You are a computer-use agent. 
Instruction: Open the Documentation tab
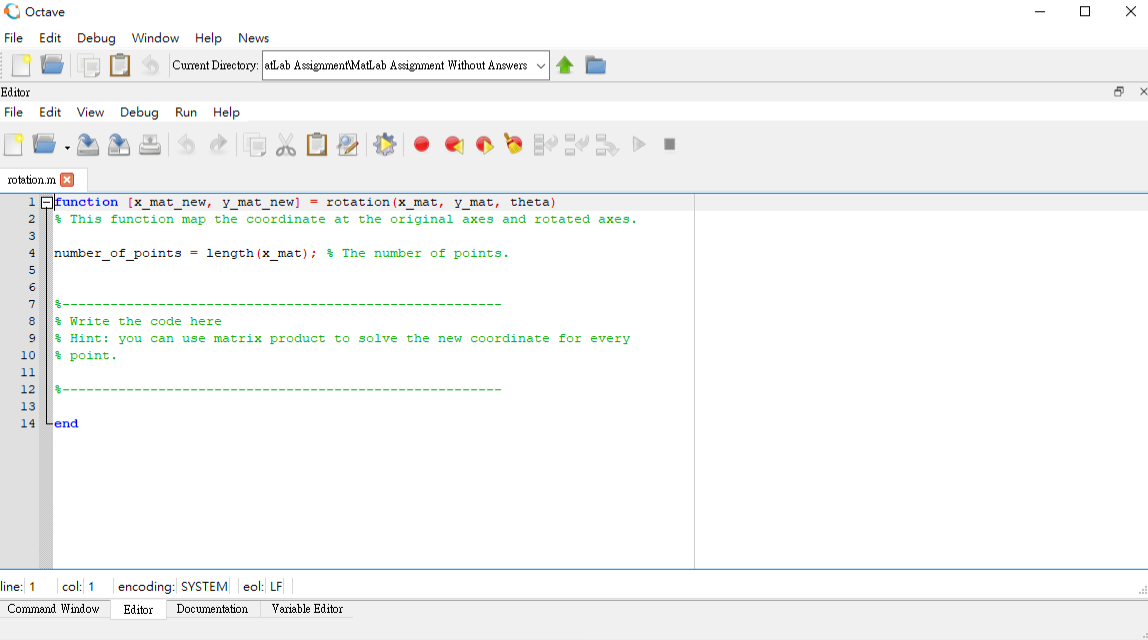coord(212,609)
